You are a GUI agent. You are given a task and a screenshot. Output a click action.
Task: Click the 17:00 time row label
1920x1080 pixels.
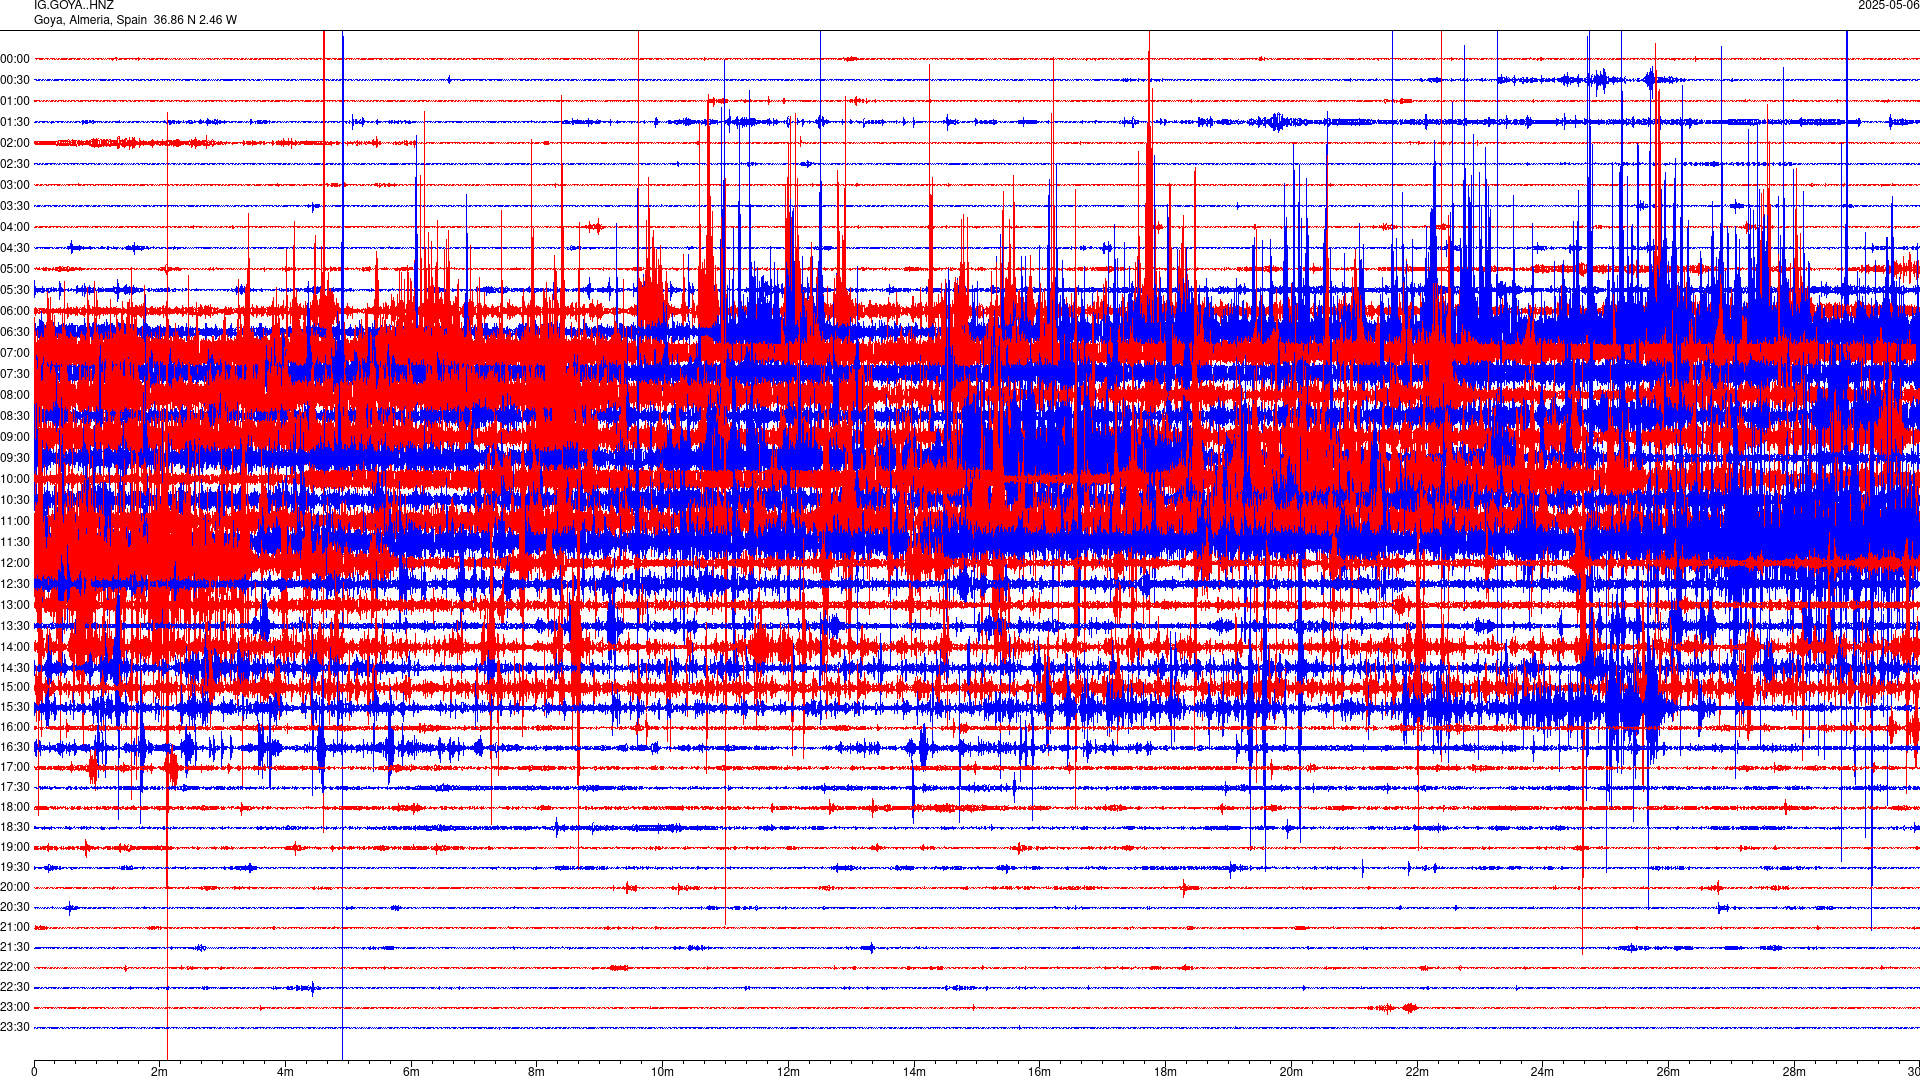[x=15, y=767]
